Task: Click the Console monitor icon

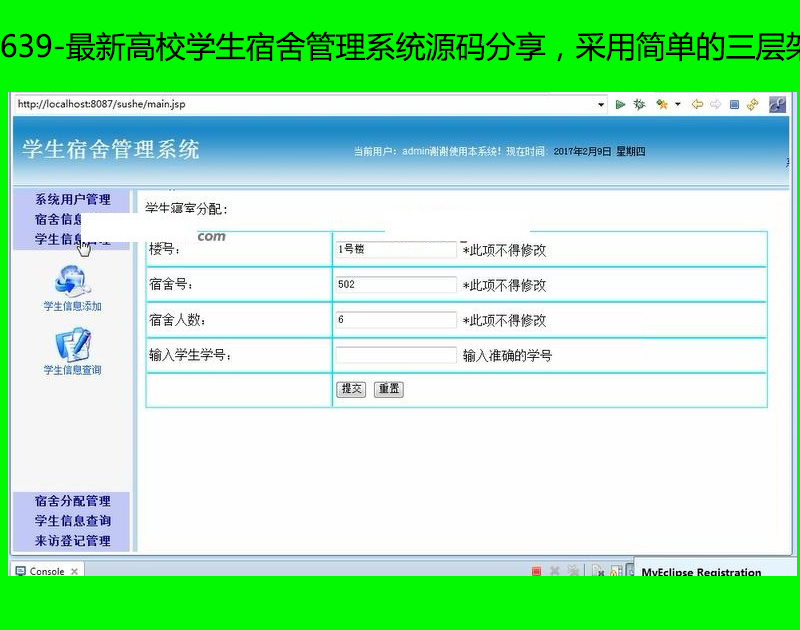Action: pos(20,571)
